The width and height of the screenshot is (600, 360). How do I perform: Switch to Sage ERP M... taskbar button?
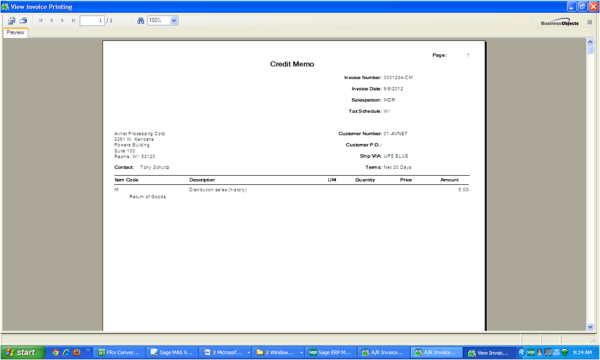331,352
